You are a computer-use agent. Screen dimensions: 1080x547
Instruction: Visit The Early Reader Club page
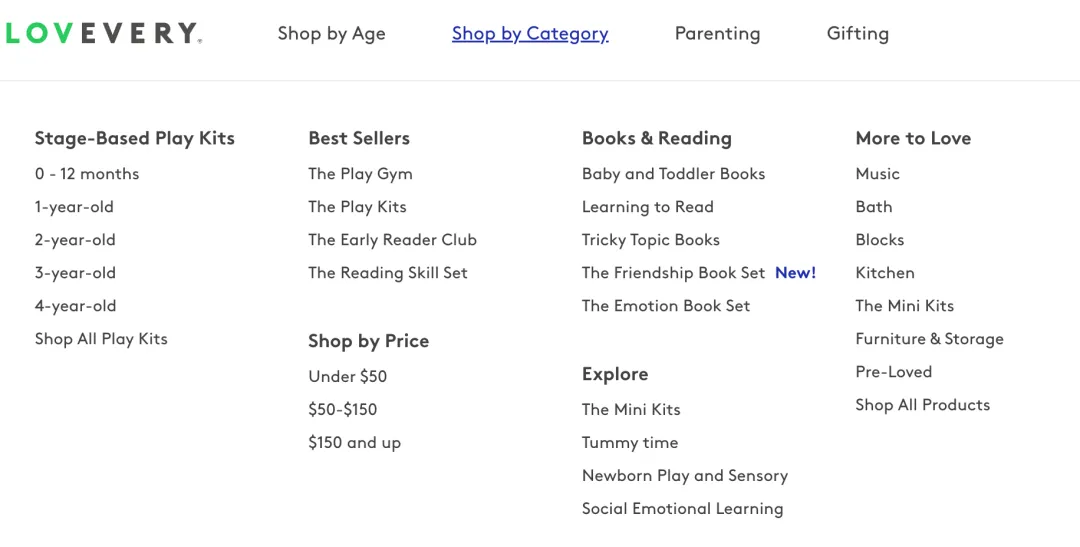pyautogui.click(x=392, y=240)
